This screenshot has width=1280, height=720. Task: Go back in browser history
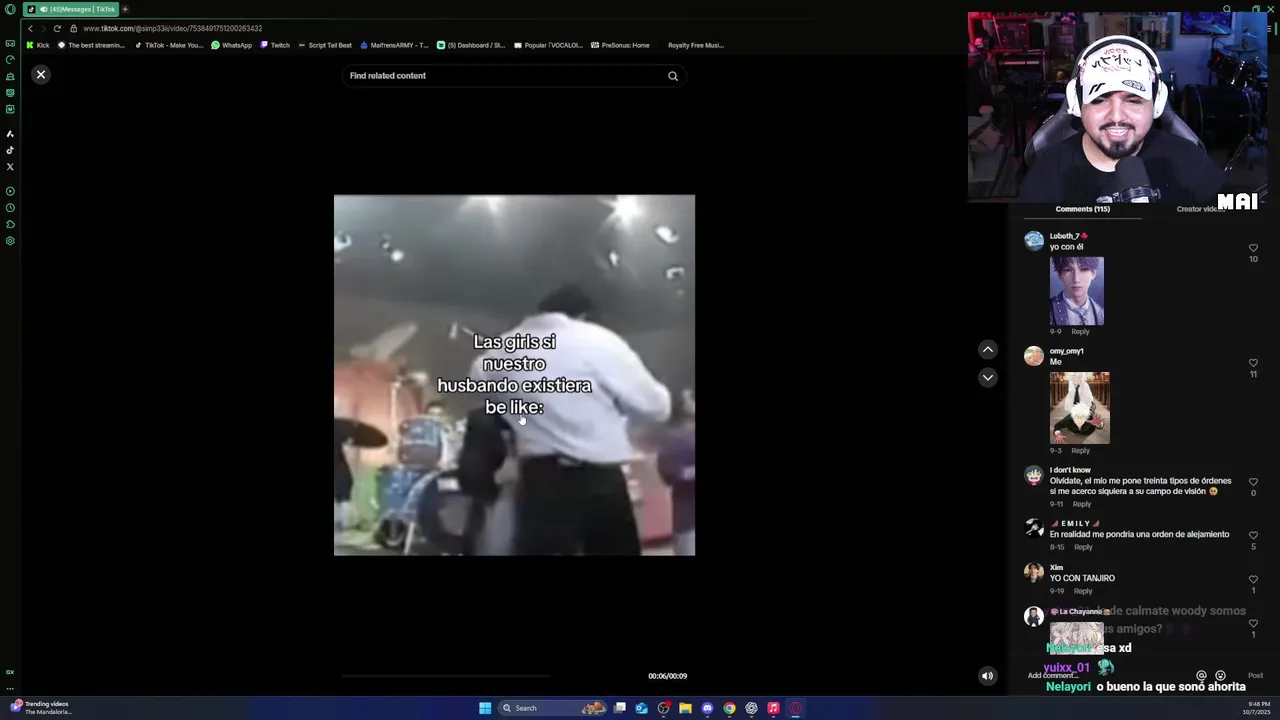point(30,28)
